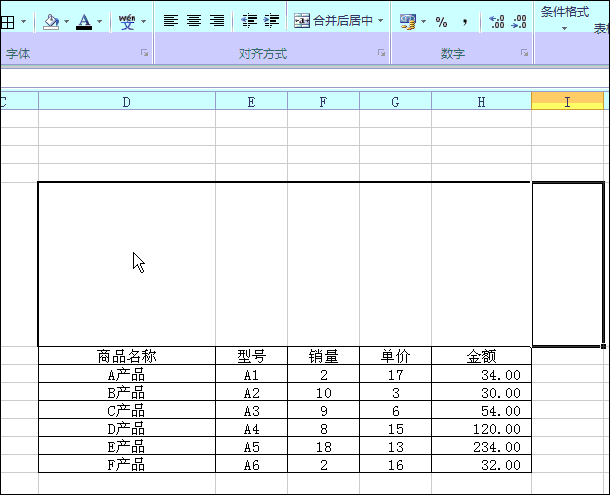Select the cell containing 商品名称

[x=126, y=356]
